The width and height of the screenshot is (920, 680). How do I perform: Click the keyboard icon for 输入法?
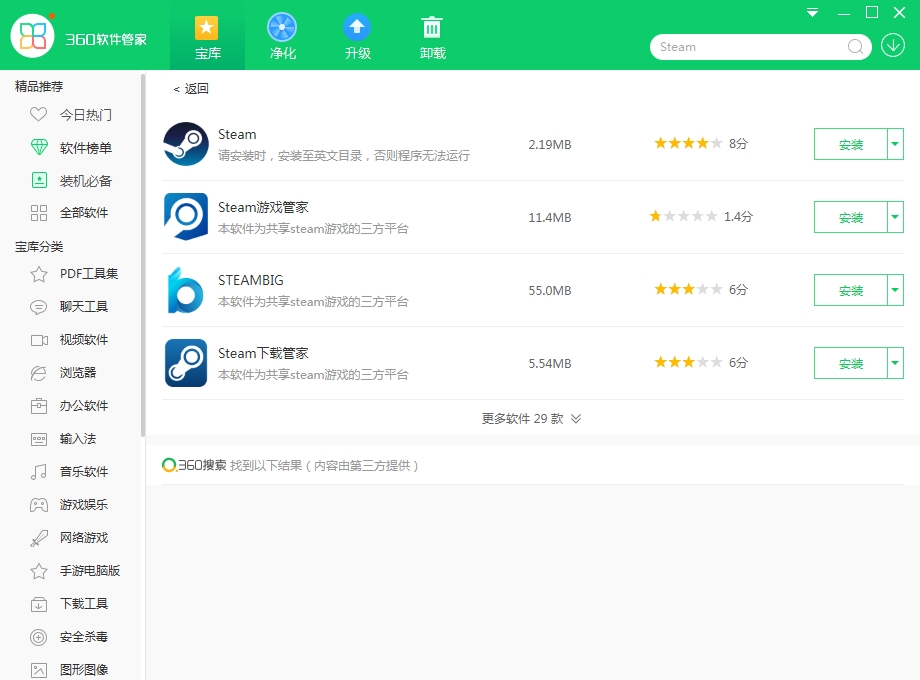(39, 439)
